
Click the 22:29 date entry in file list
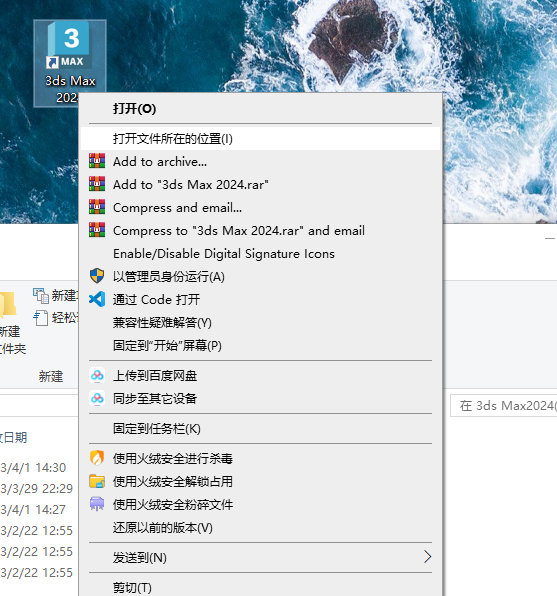[x=36, y=488]
